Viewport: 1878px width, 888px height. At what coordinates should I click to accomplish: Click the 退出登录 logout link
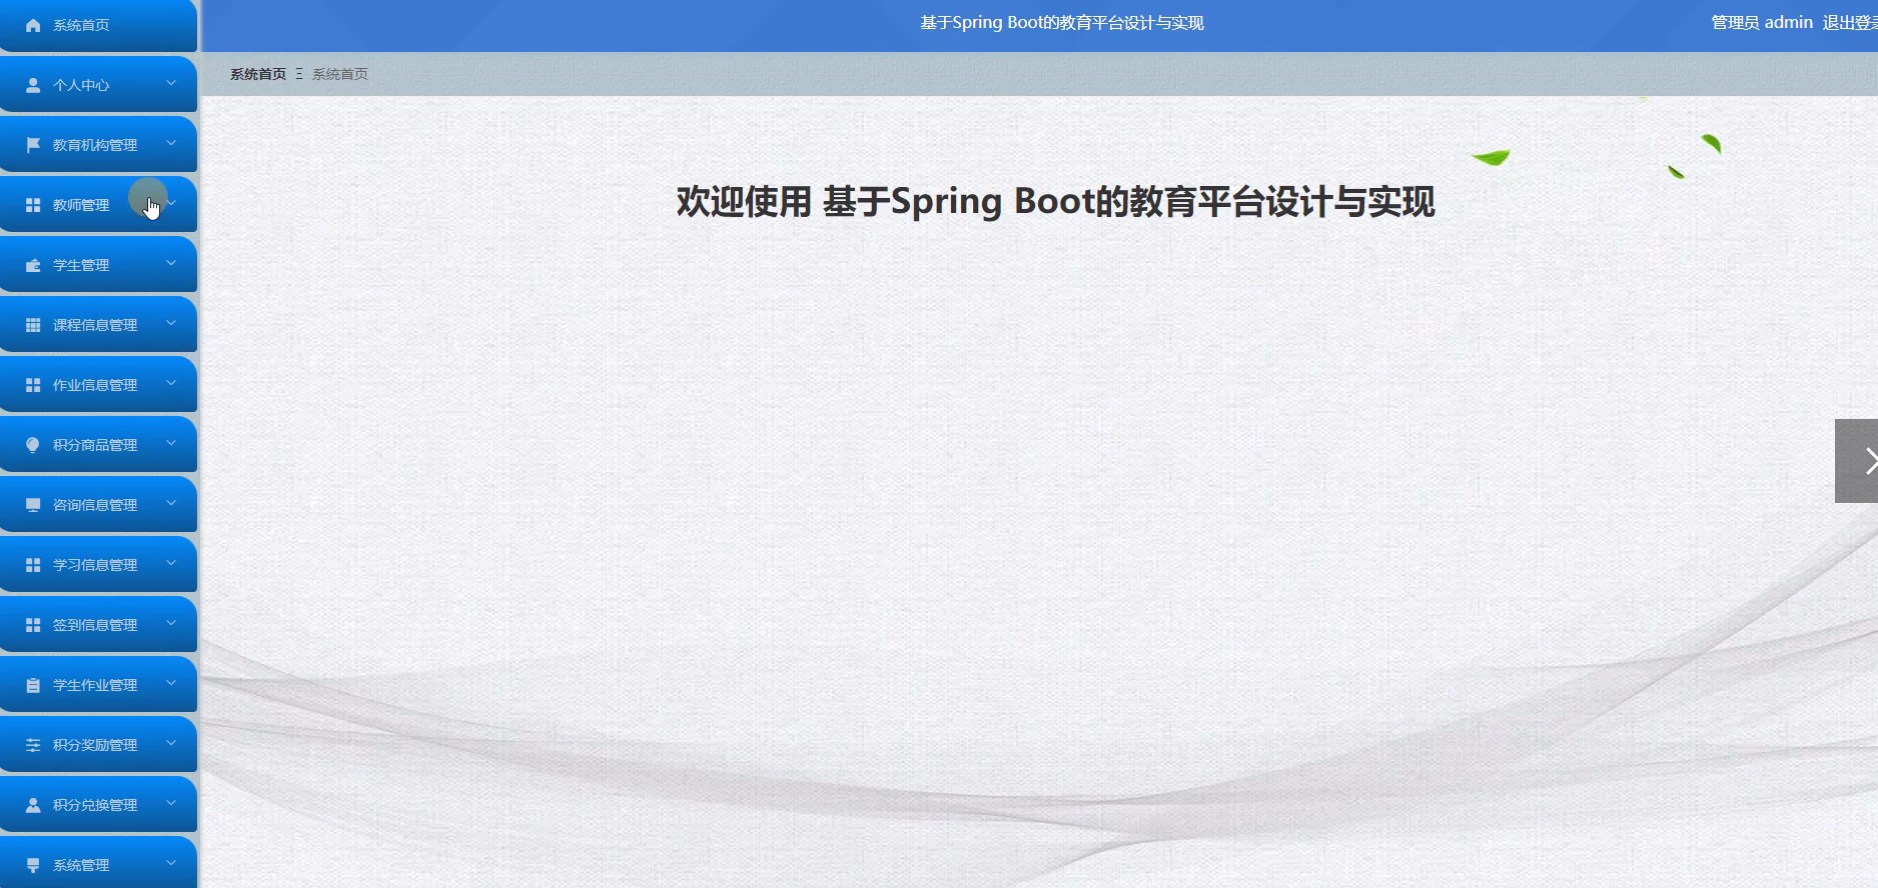pos(1850,22)
